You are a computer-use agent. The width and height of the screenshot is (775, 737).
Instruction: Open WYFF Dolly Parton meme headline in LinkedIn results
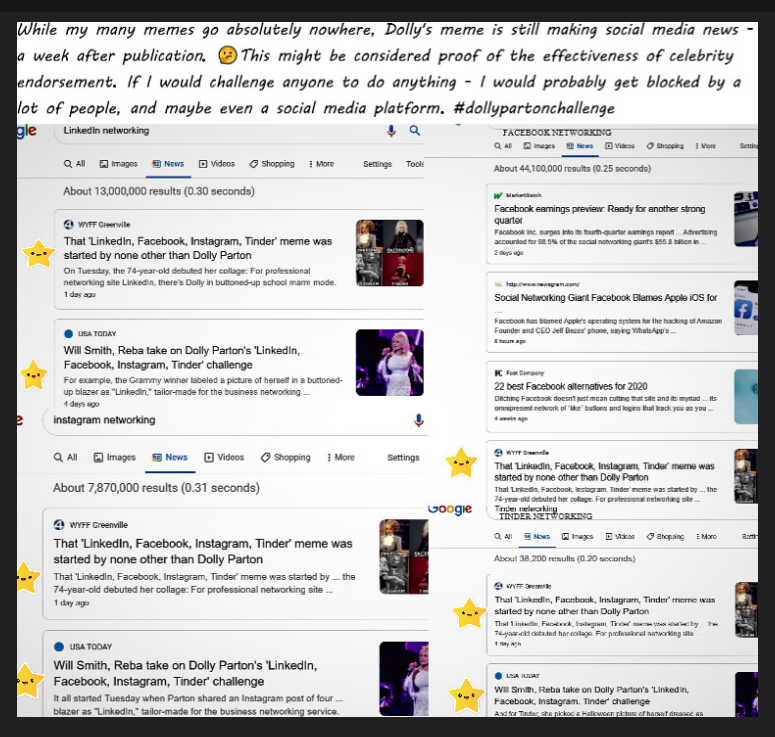pyautogui.click(x=198, y=248)
